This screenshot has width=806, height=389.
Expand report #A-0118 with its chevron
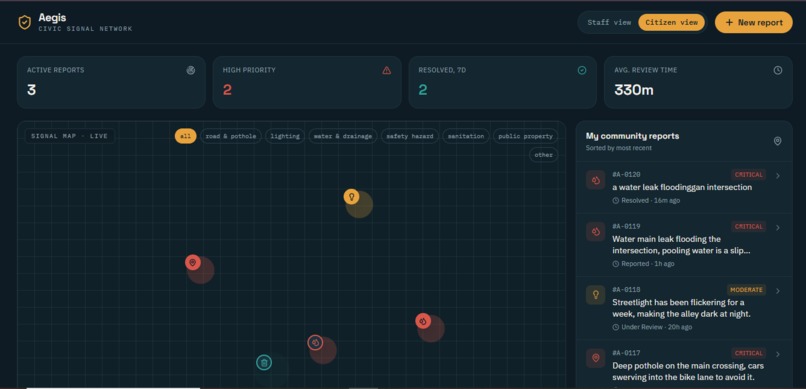coord(778,291)
